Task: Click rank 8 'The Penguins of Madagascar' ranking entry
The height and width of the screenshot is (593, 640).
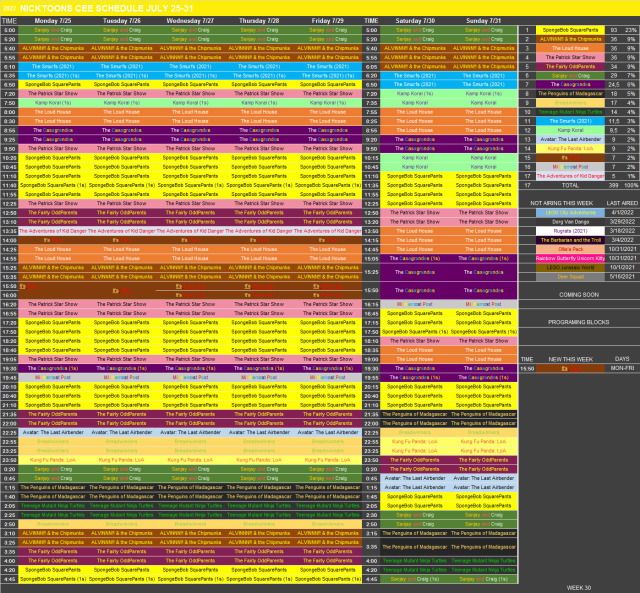Action: point(570,94)
